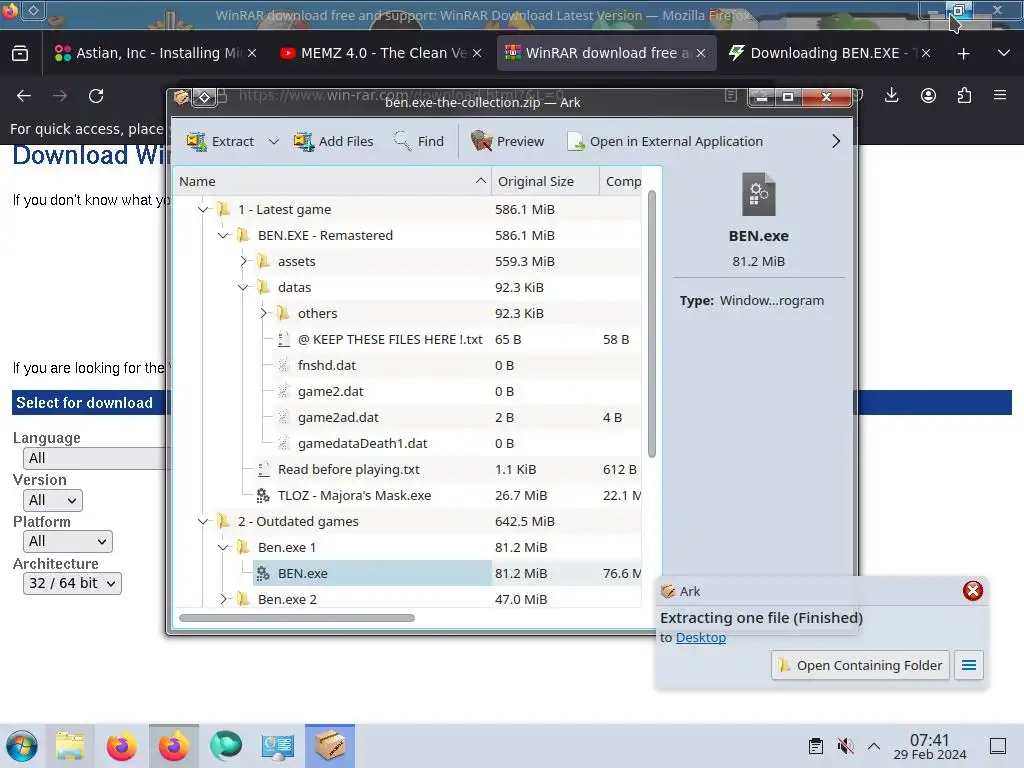Sort by the Name column header

(x=332, y=182)
